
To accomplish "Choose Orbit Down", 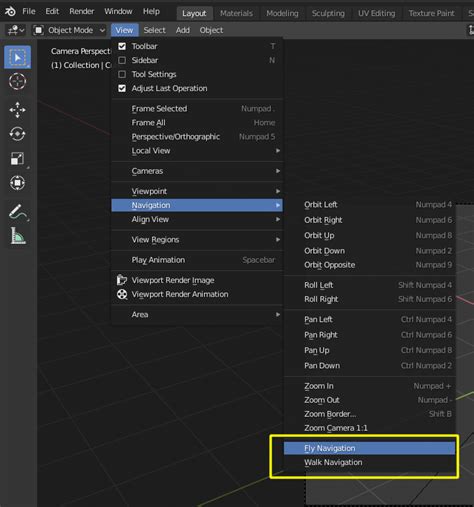I will coord(370,251).
